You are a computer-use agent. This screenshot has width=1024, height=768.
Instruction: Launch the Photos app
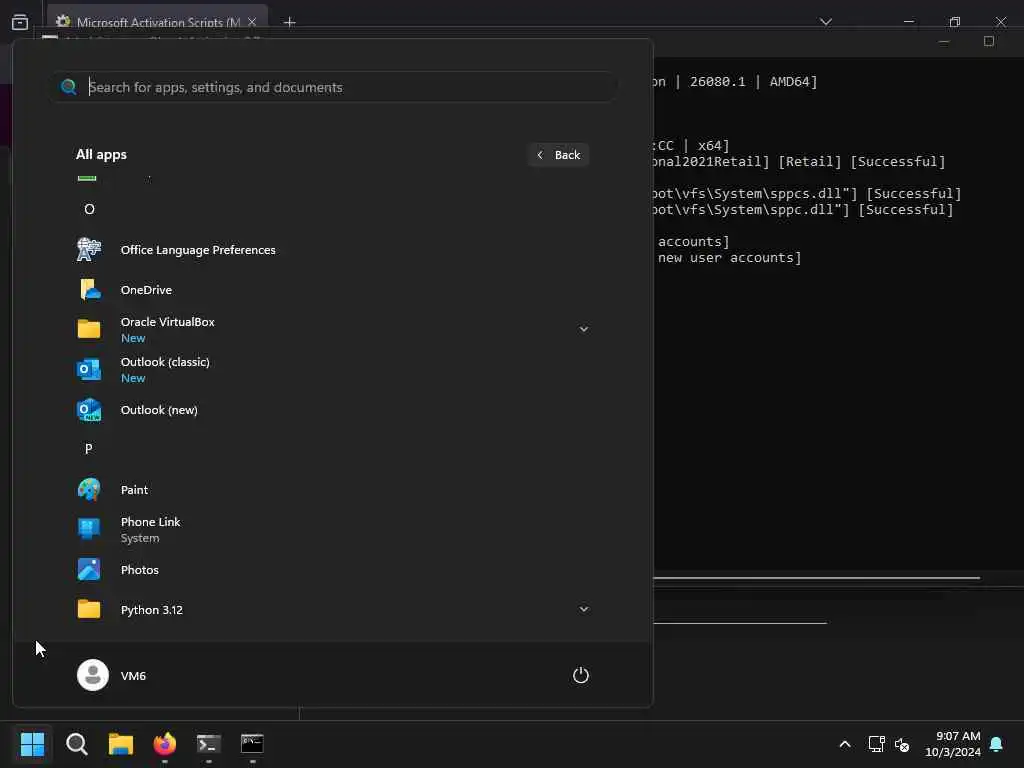click(x=333, y=569)
